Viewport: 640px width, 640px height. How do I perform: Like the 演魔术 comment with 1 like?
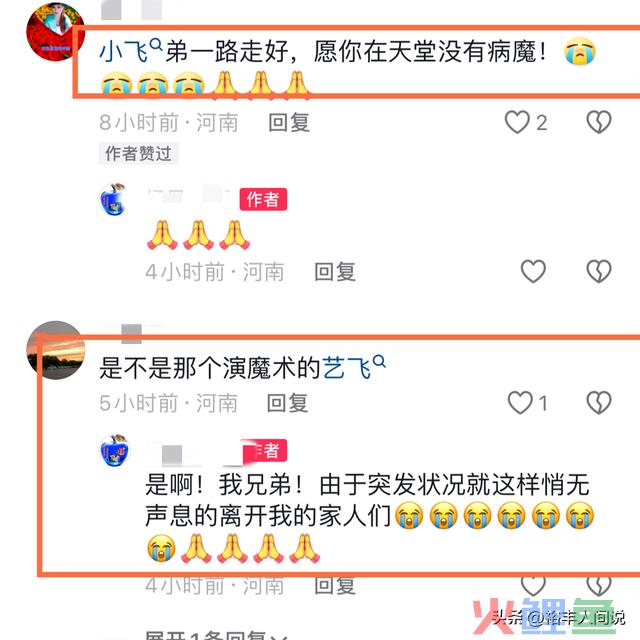[x=520, y=403]
